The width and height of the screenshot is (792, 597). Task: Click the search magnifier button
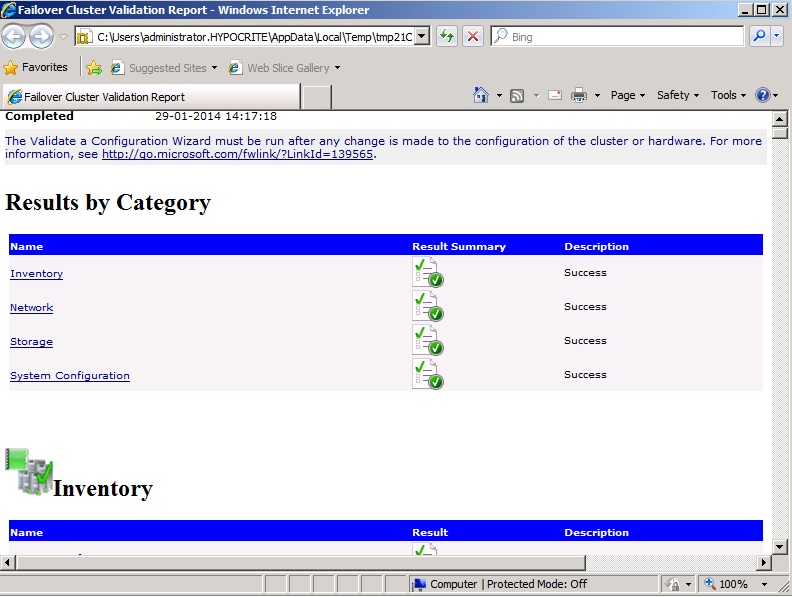(x=759, y=36)
